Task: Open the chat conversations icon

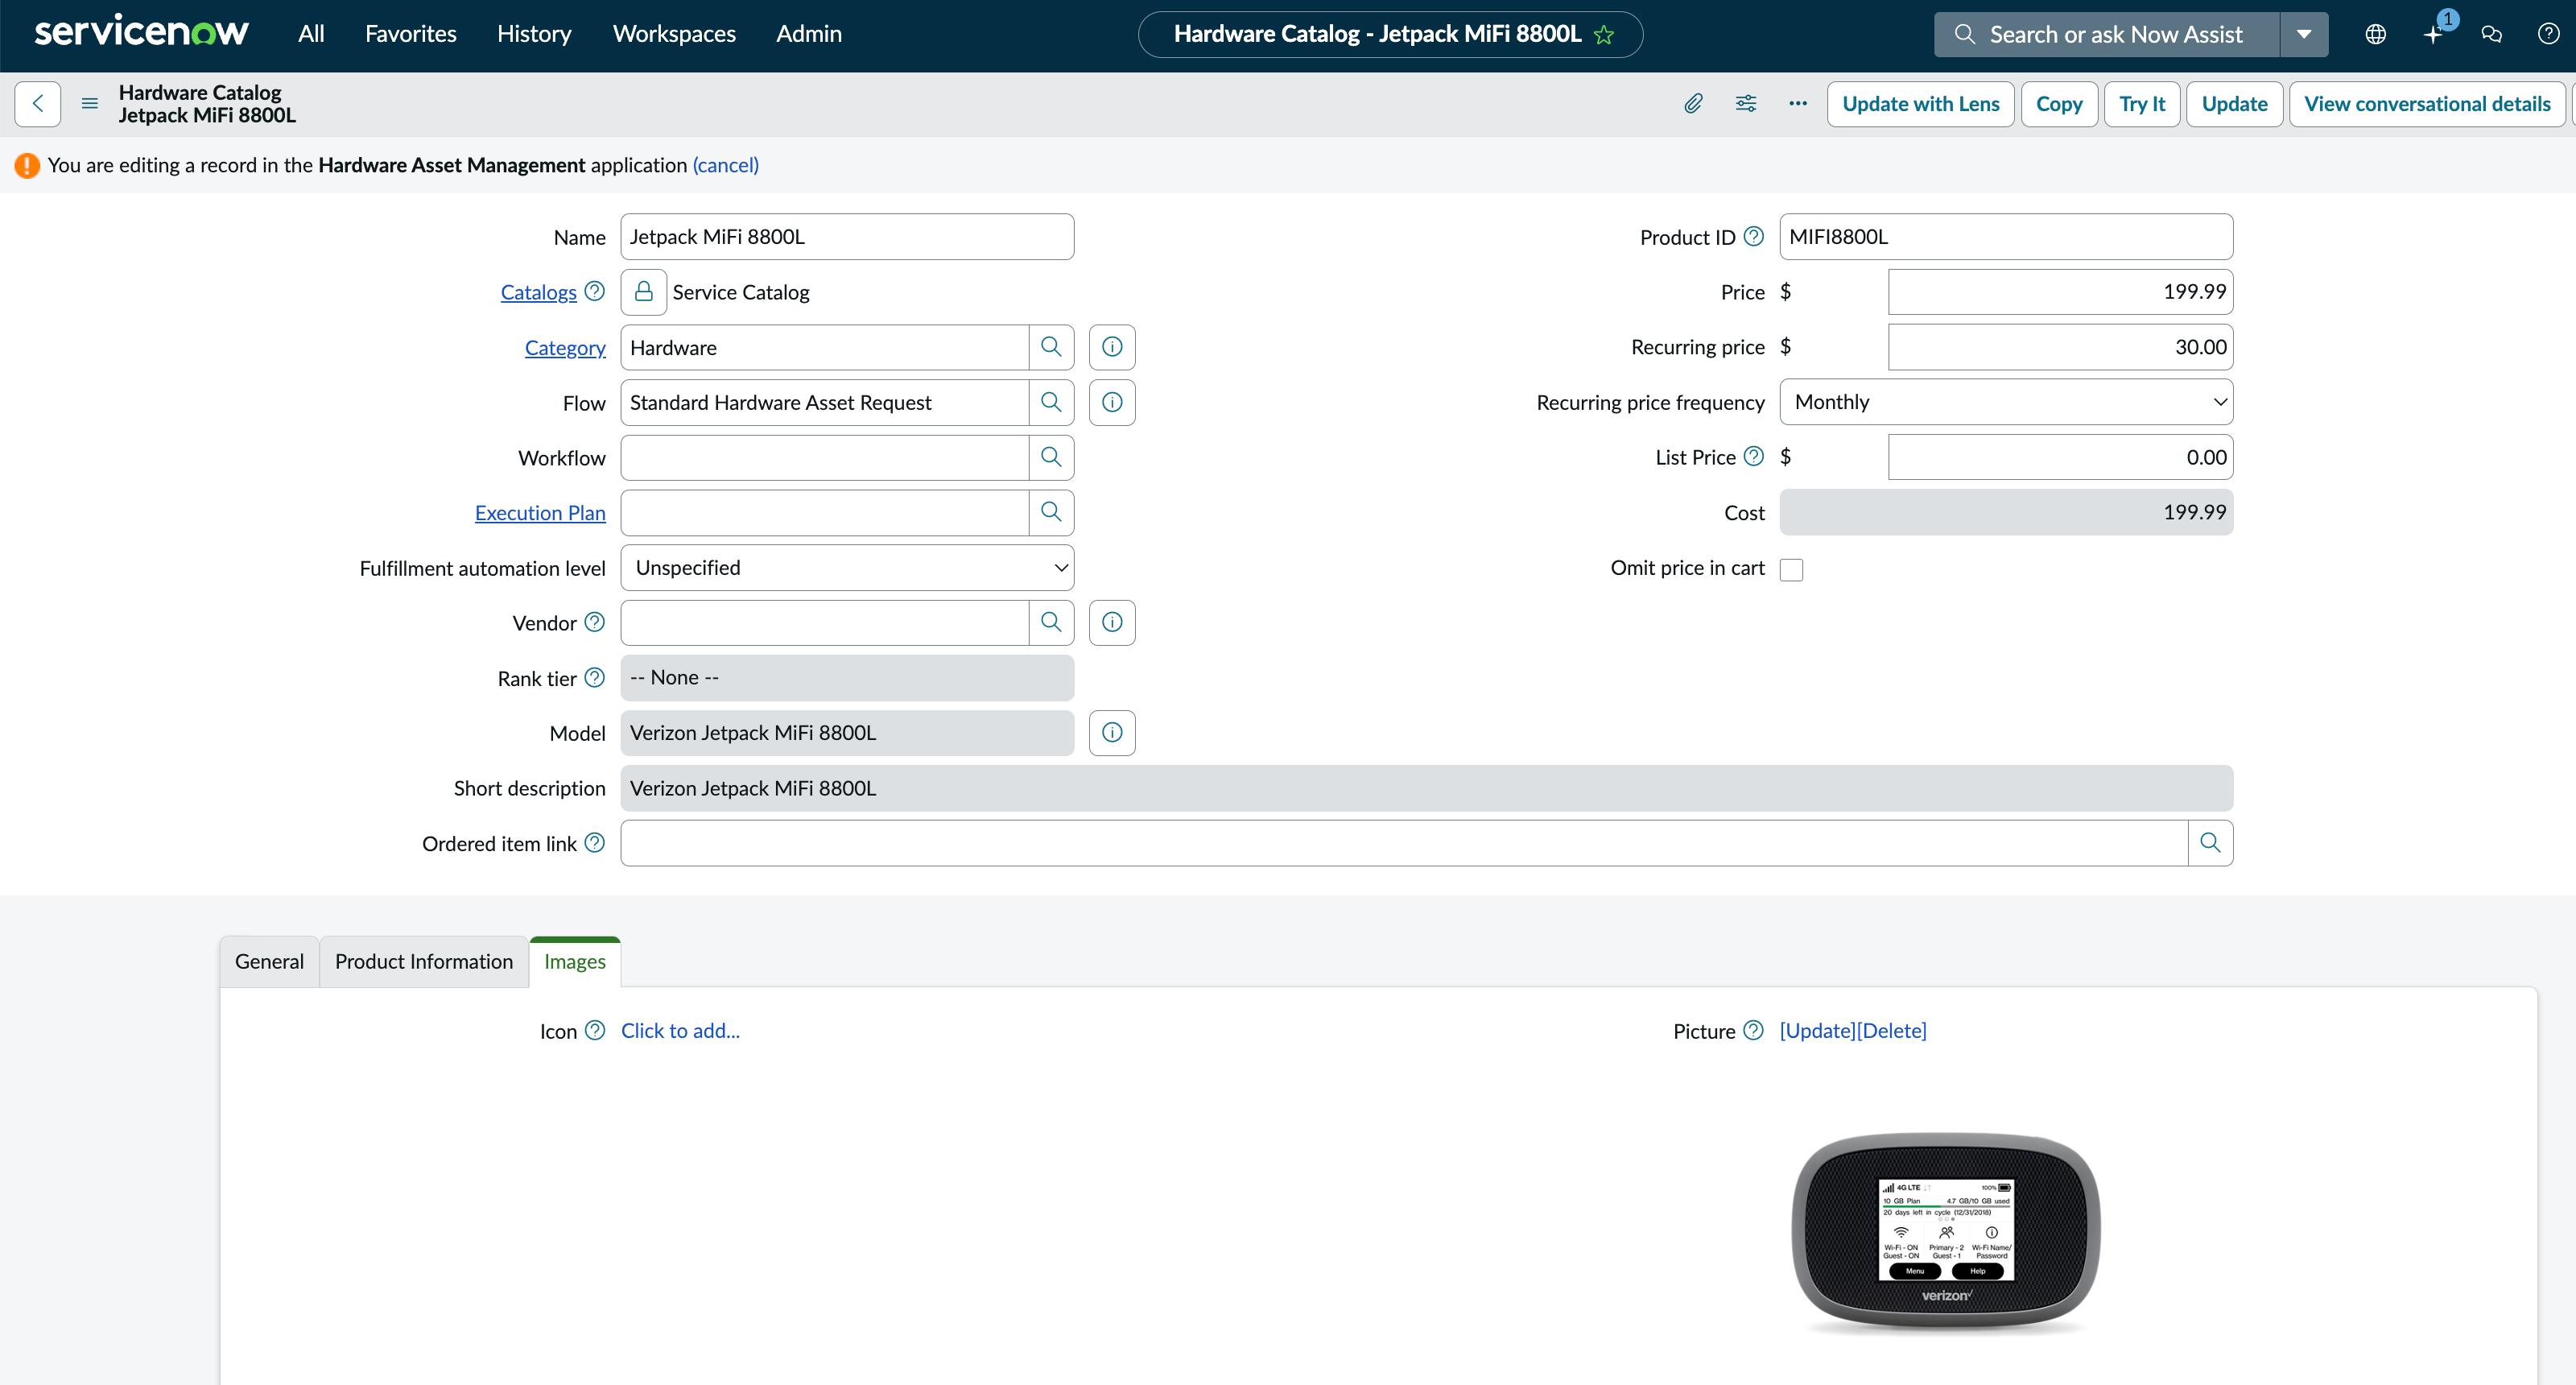Action: click(2492, 35)
